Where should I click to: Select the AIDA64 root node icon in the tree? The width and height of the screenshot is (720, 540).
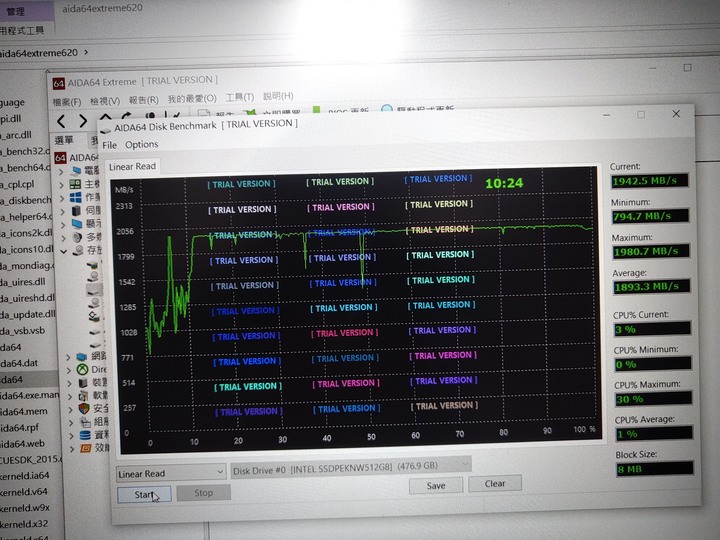click(x=60, y=158)
